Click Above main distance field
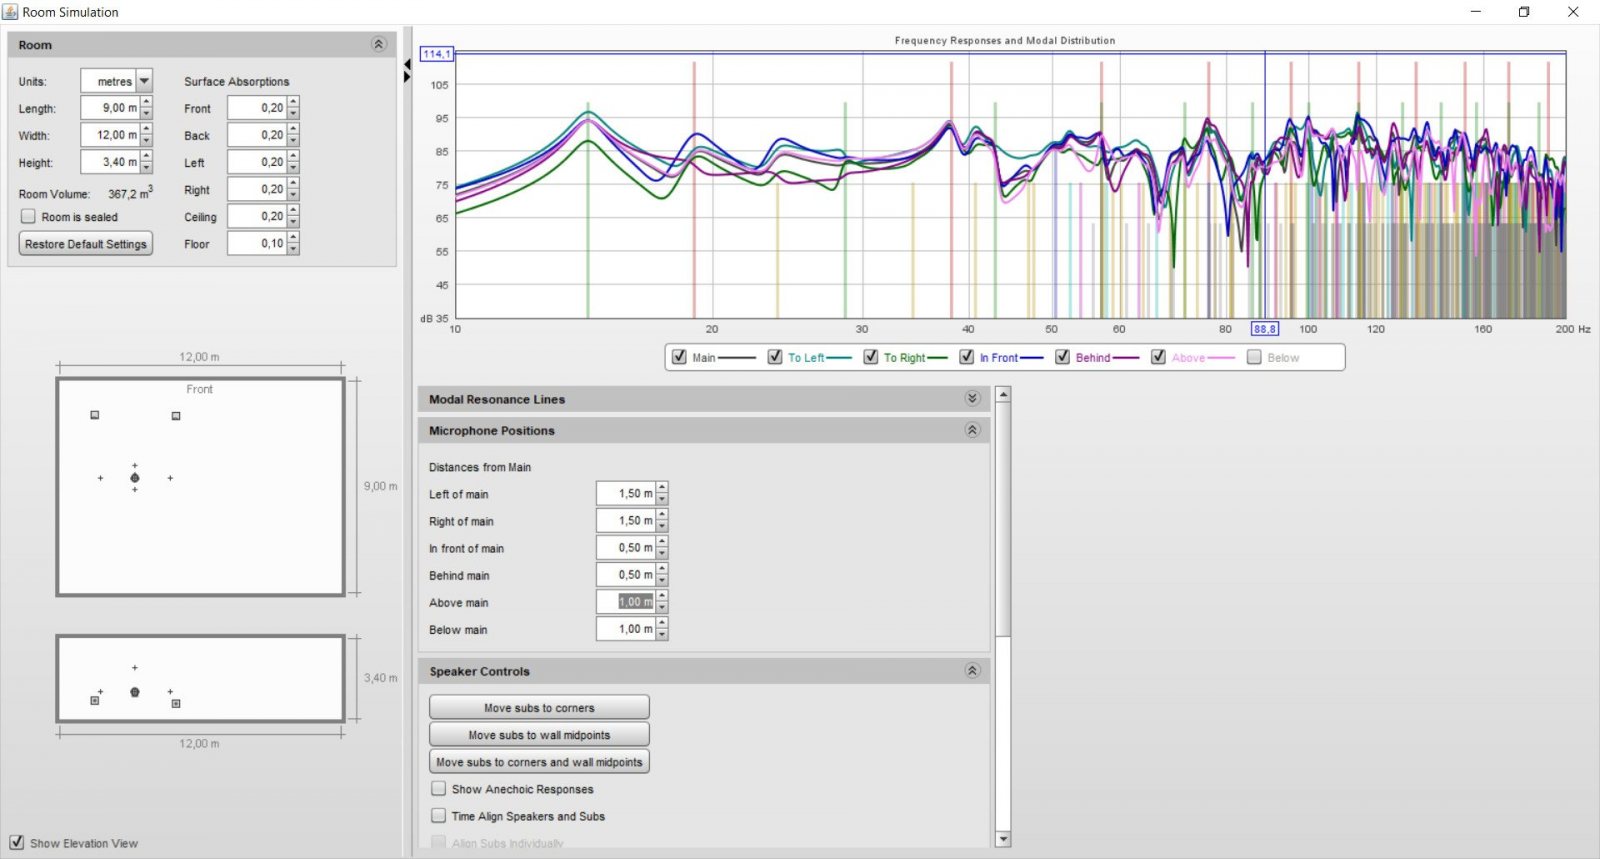The image size is (1600, 859). [625, 601]
